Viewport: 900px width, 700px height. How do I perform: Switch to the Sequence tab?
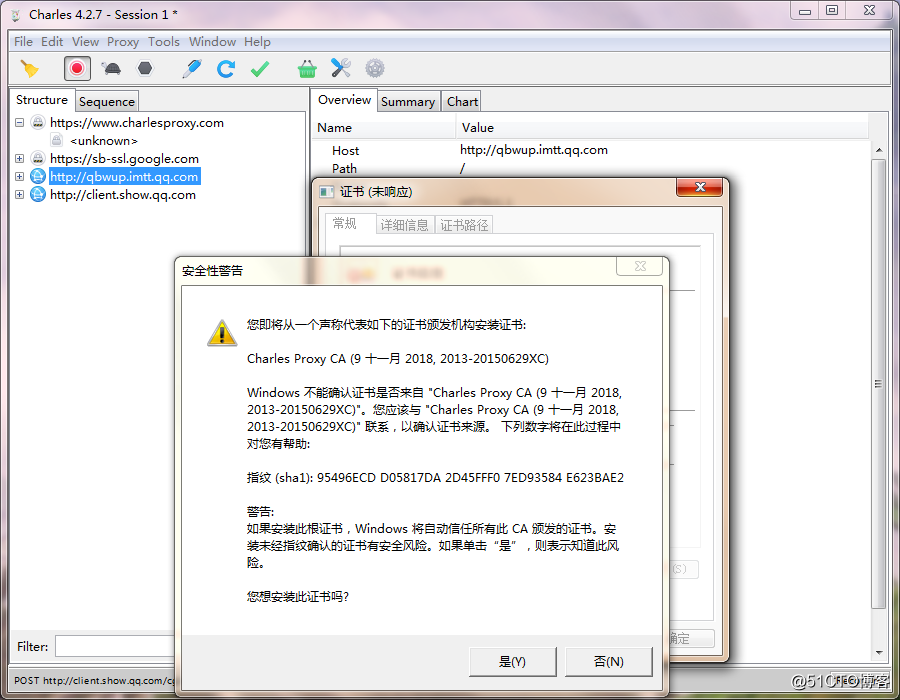pyautogui.click(x=107, y=102)
